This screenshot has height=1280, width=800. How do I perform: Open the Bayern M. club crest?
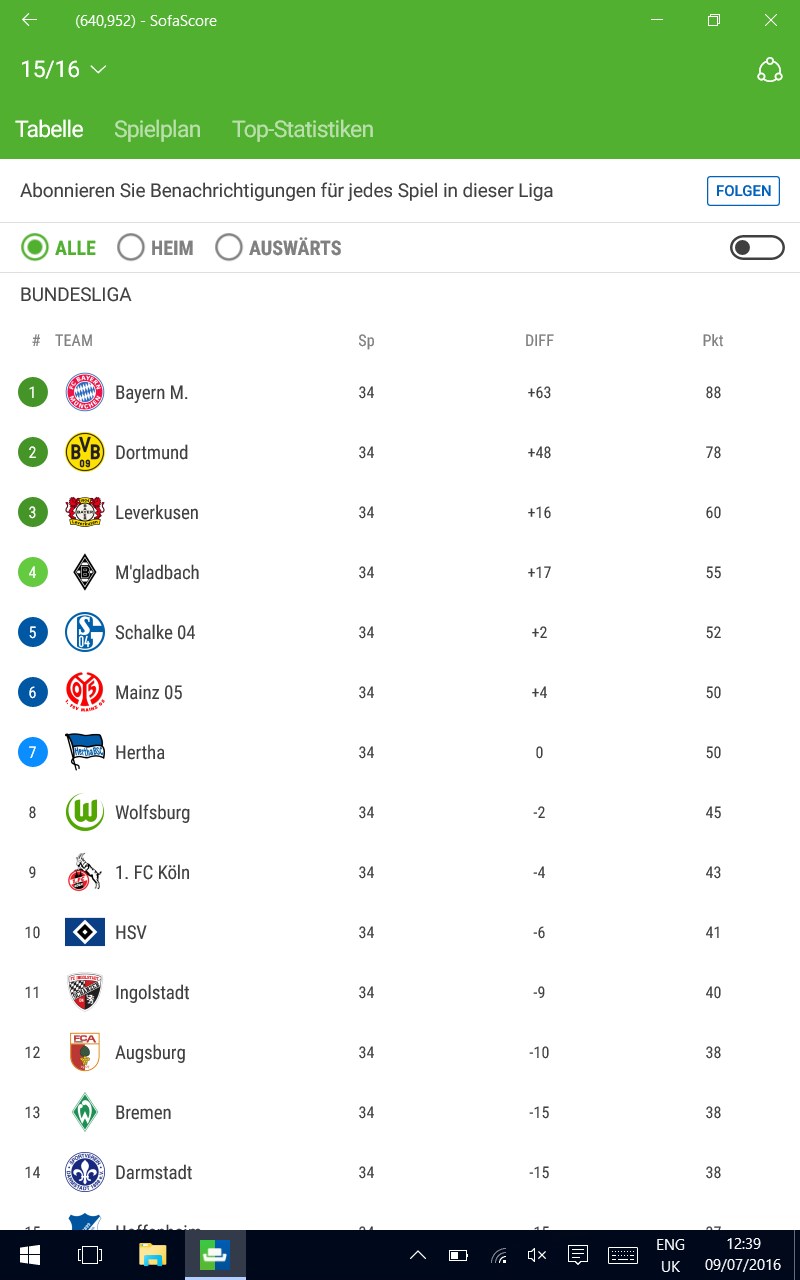pyautogui.click(x=85, y=393)
